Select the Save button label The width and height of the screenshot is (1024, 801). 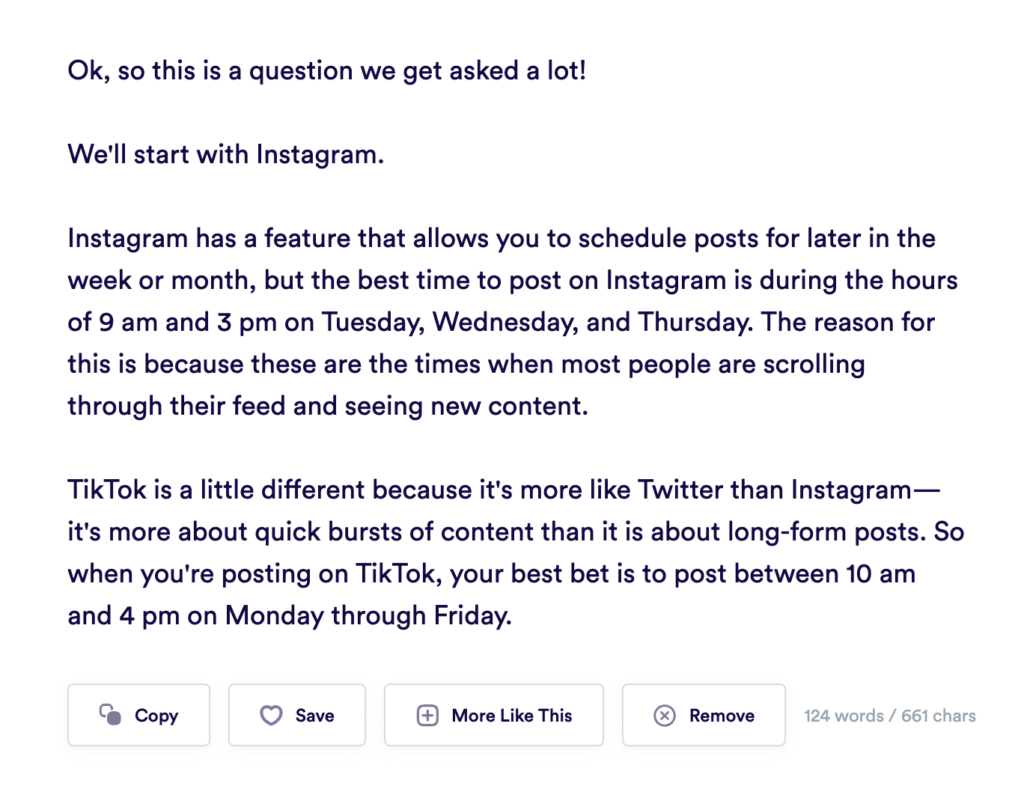315,715
